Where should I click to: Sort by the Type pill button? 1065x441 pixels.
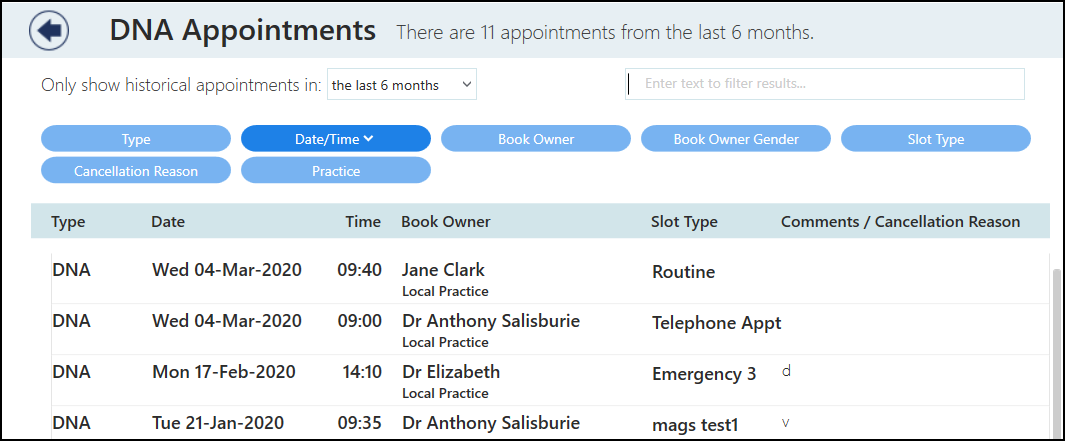136,139
